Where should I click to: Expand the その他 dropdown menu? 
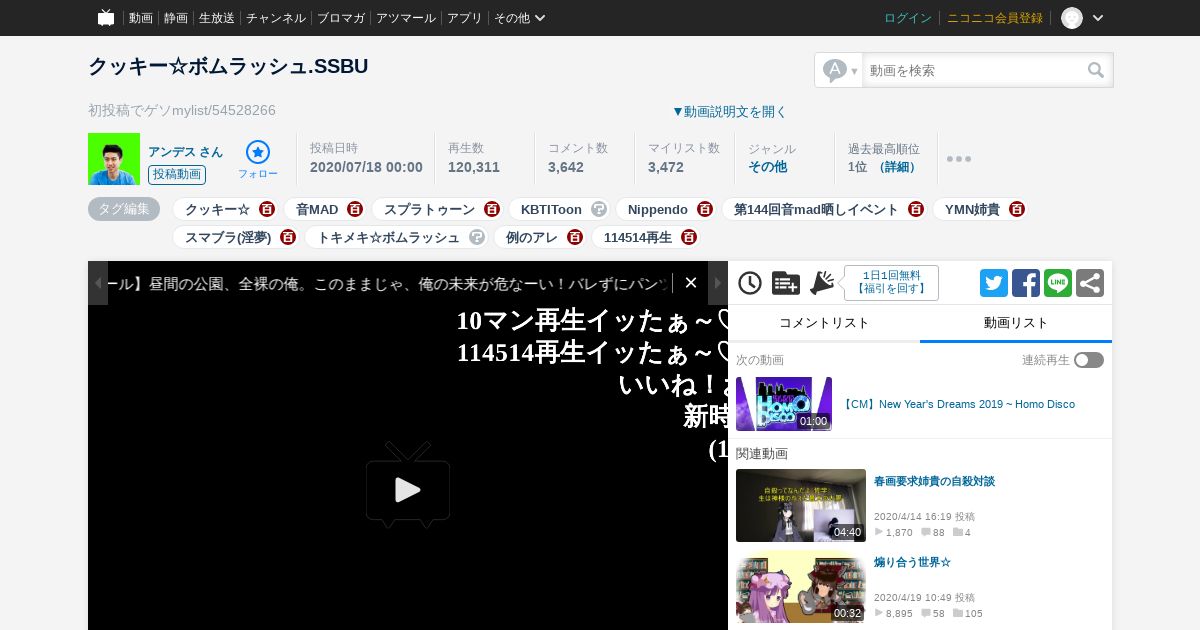click(520, 18)
